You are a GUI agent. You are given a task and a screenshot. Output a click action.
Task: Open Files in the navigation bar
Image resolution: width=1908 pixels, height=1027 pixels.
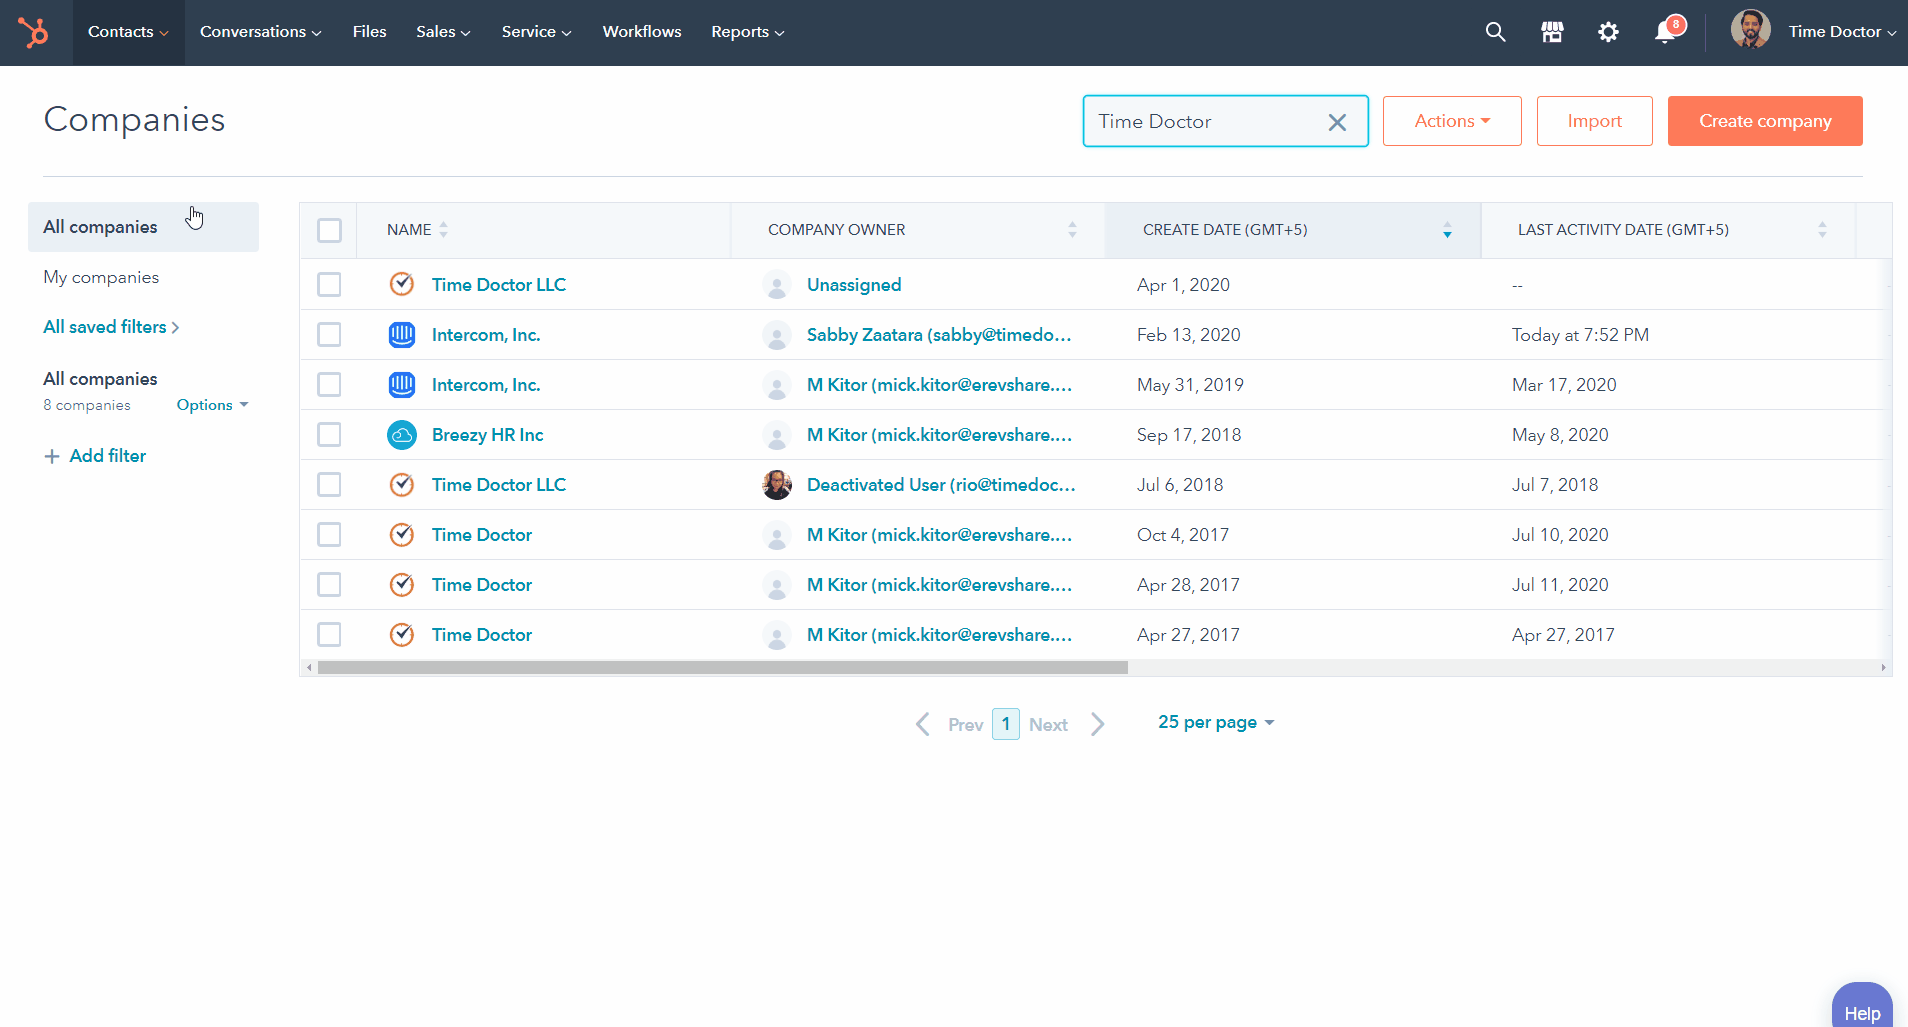tap(369, 32)
